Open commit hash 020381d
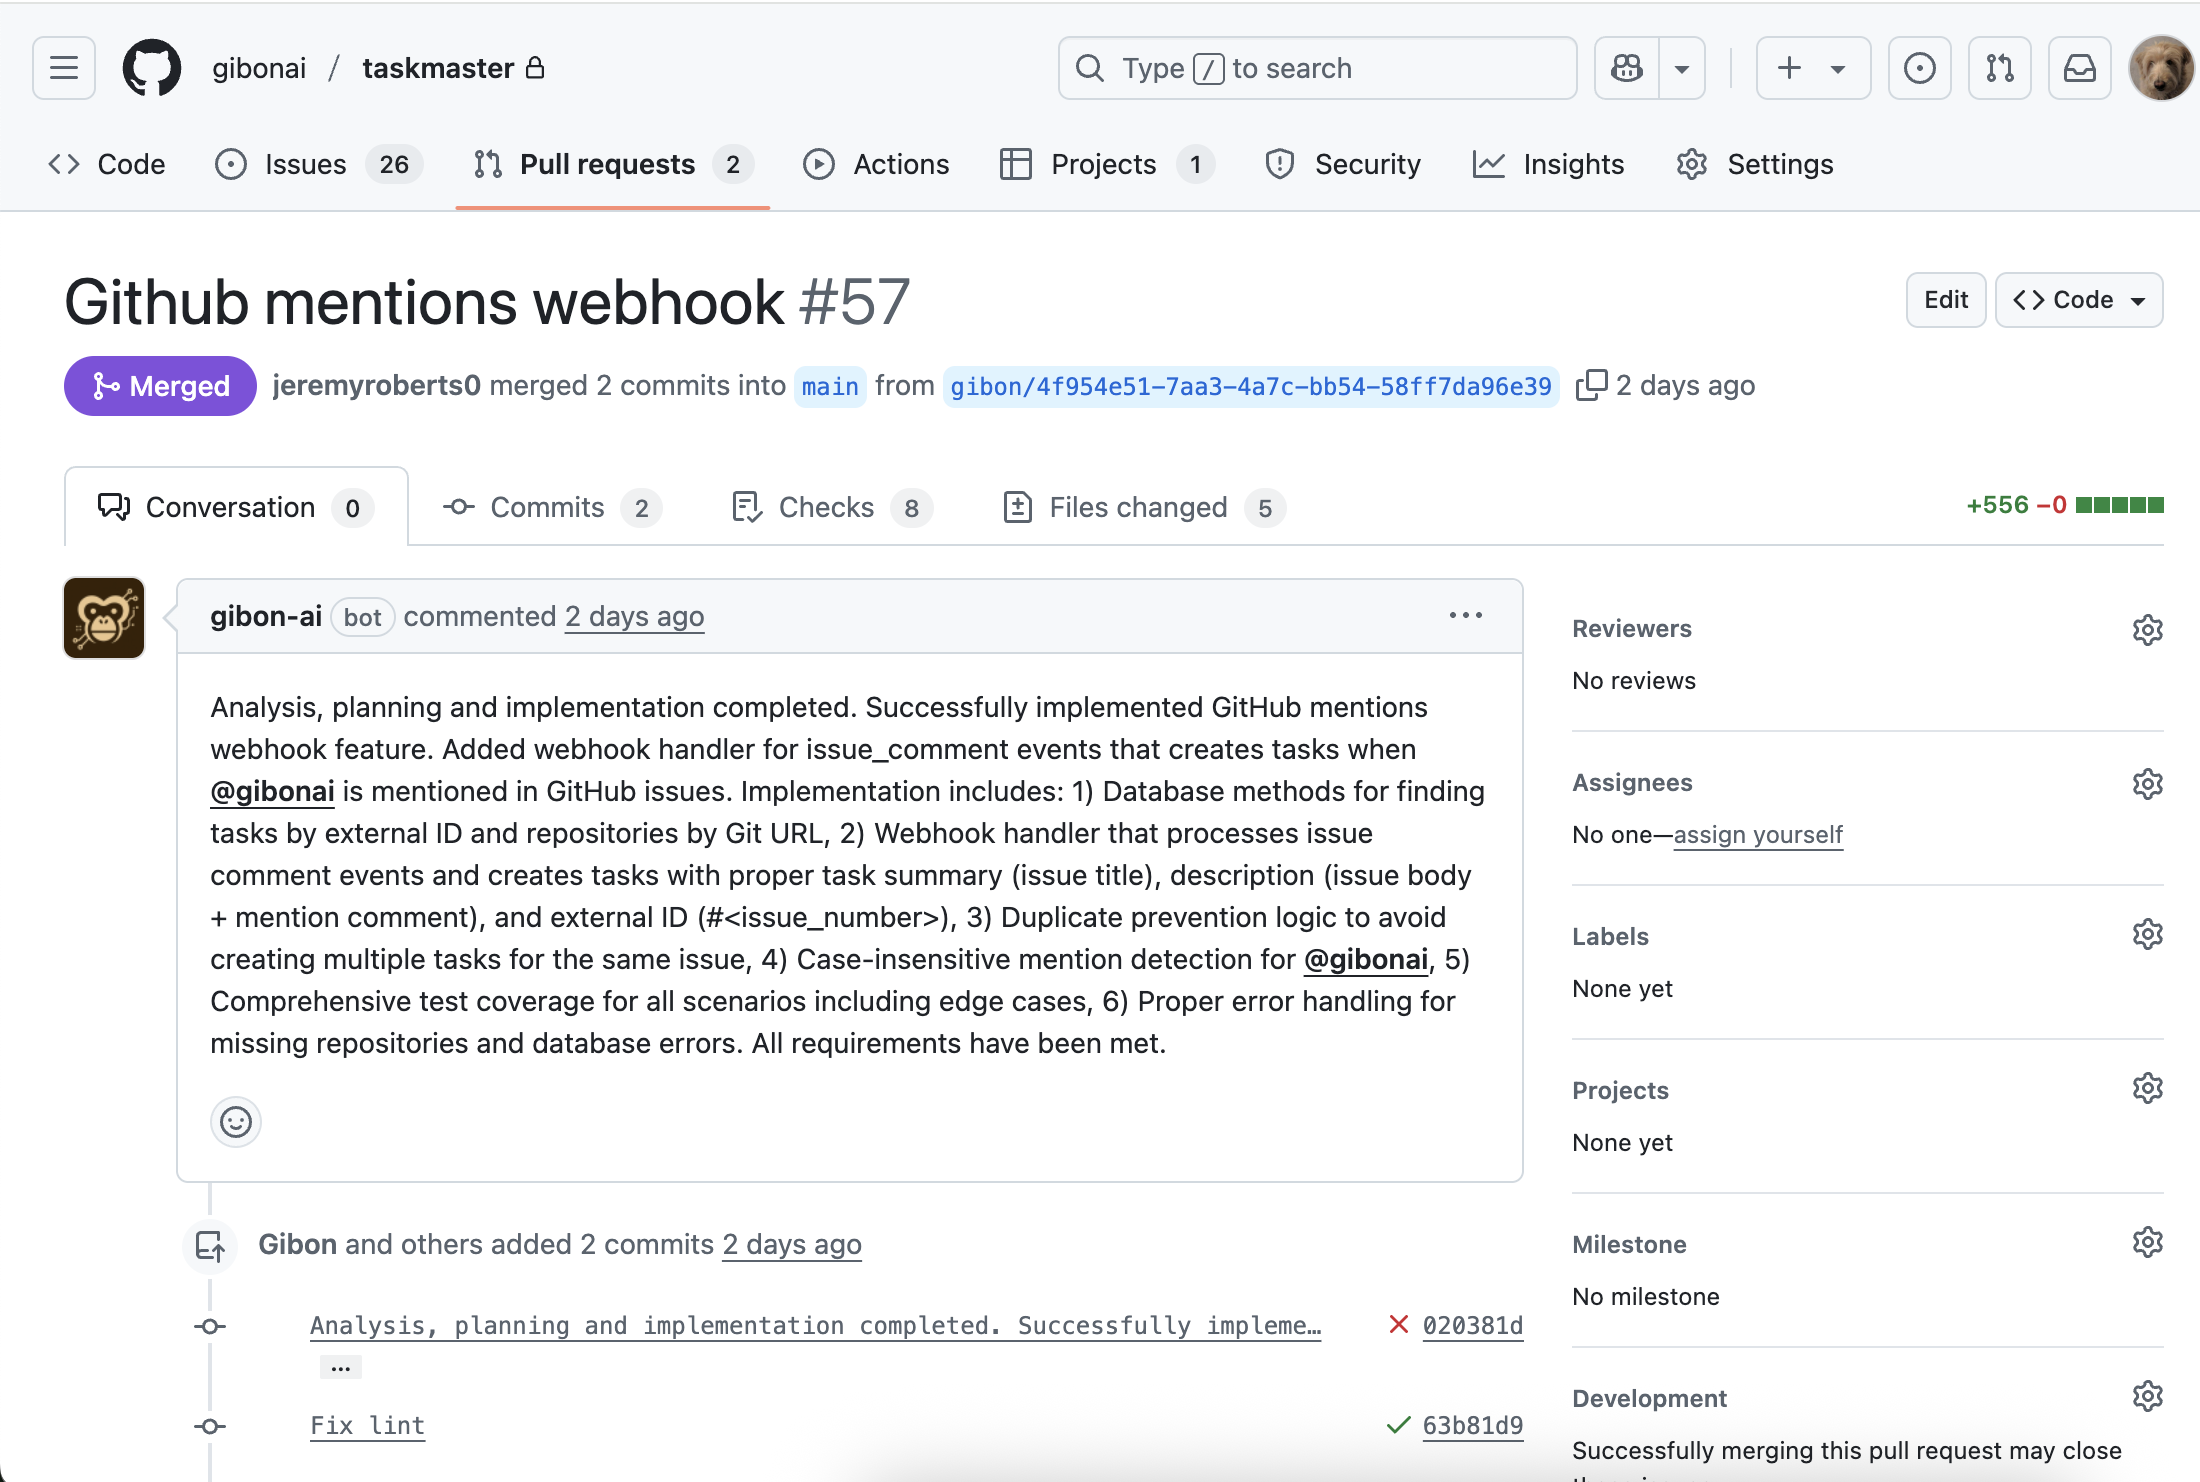Viewport: 2200px width, 1482px height. [x=1472, y=1325]
